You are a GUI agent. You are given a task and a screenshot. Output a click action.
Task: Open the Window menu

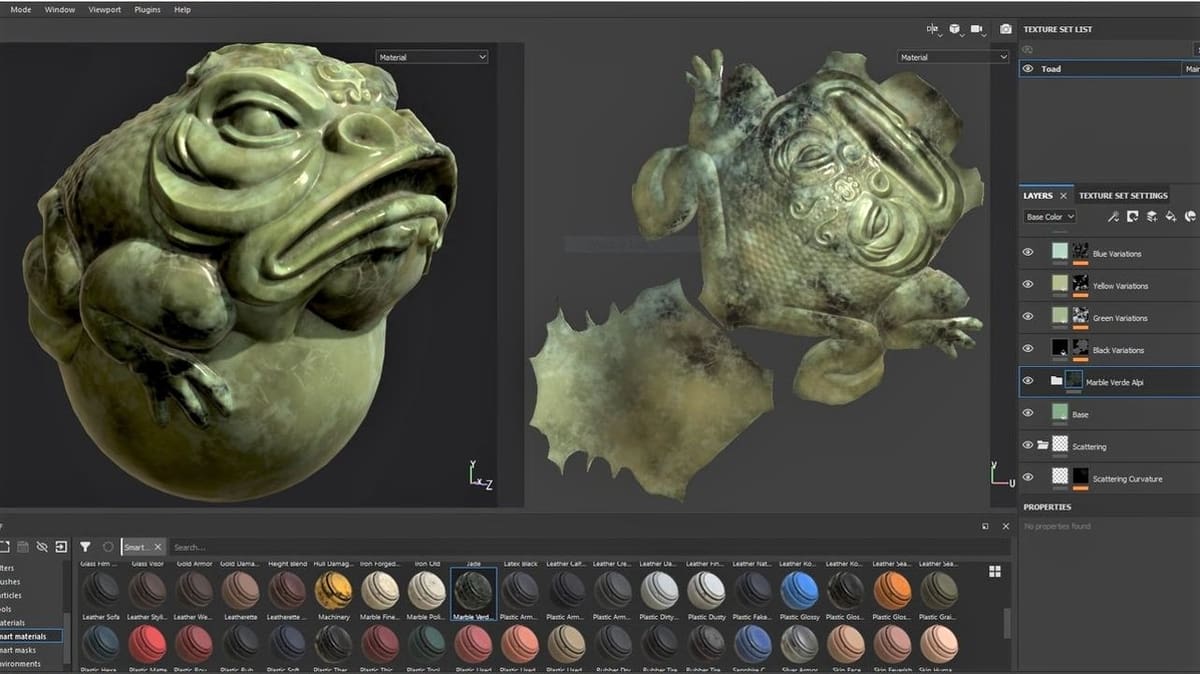[60, 10]
